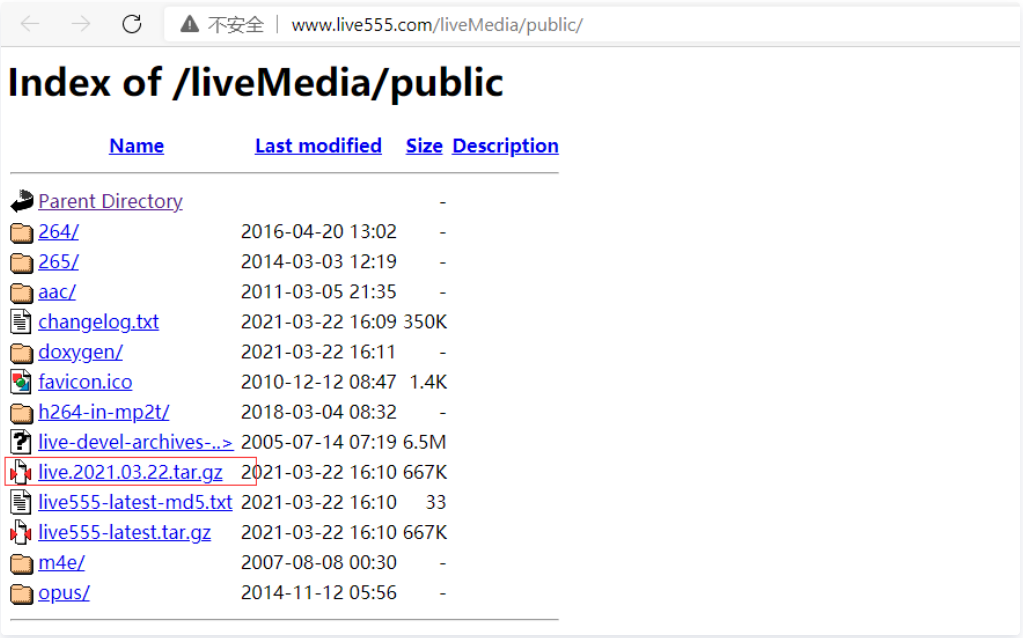
Task: Select the date 2016-04-20 13:02
Action: [x=318, y=232]
